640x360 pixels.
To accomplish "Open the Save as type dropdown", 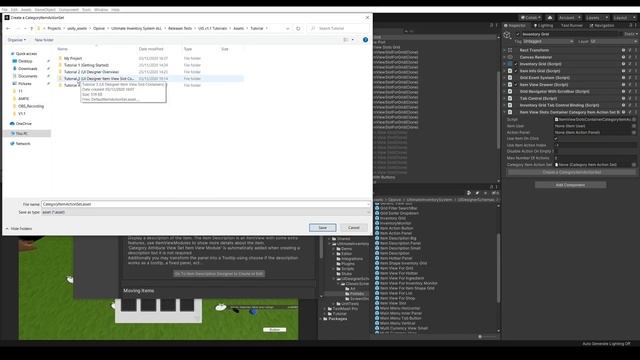I will point(205,212).
